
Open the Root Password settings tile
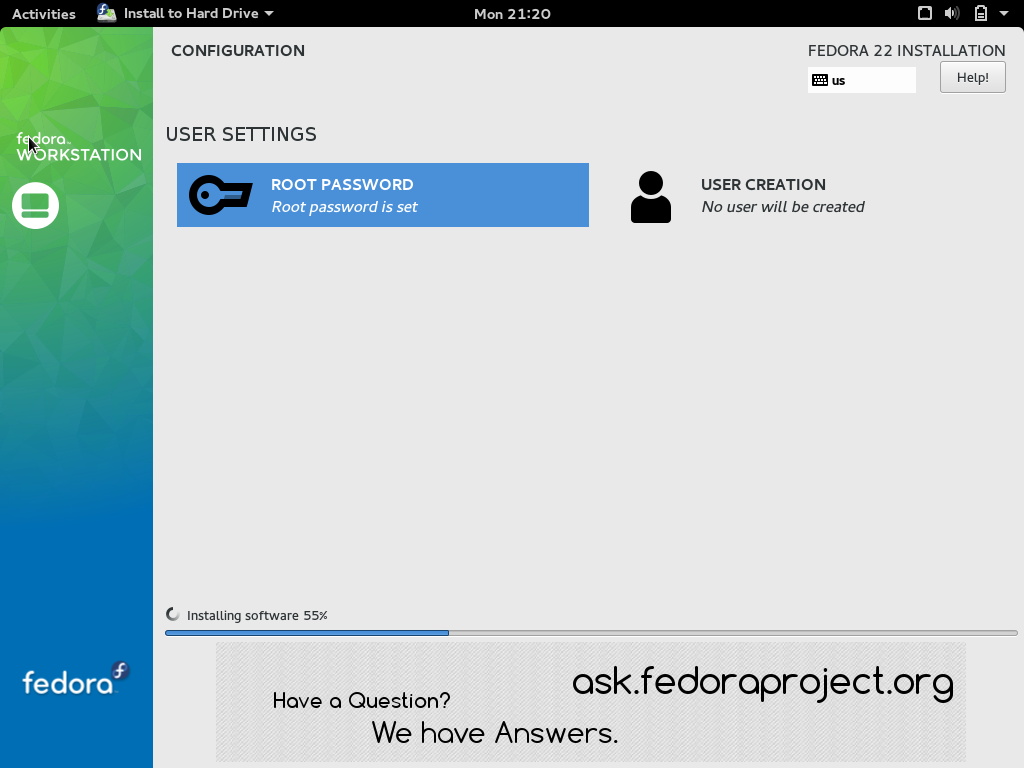click(383, 195)
